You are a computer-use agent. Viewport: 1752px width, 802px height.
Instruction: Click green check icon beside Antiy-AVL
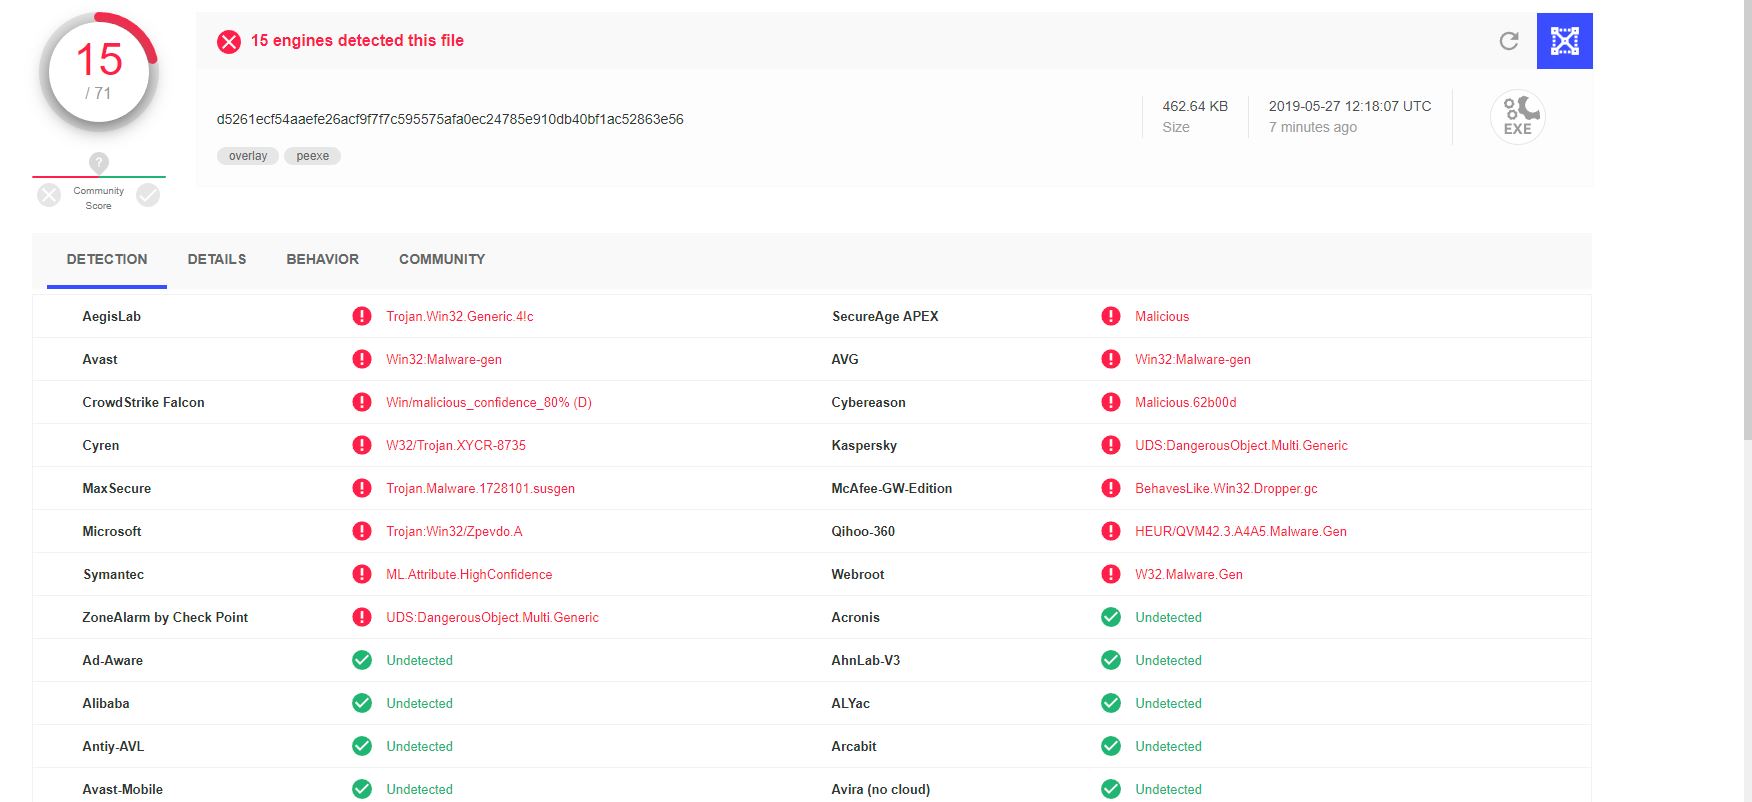(362, 746)
